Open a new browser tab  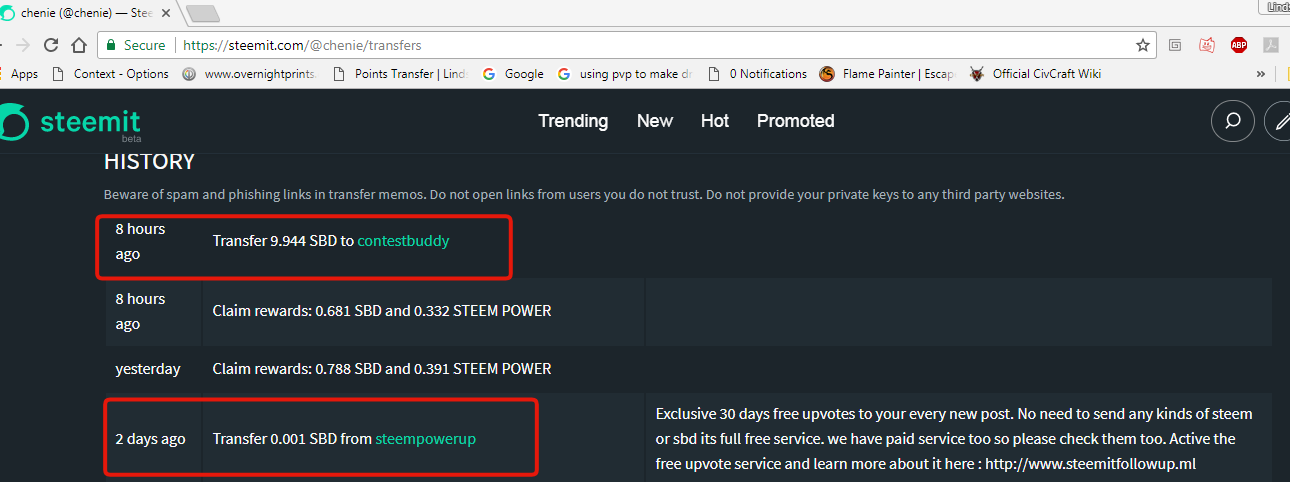[203, 14]
